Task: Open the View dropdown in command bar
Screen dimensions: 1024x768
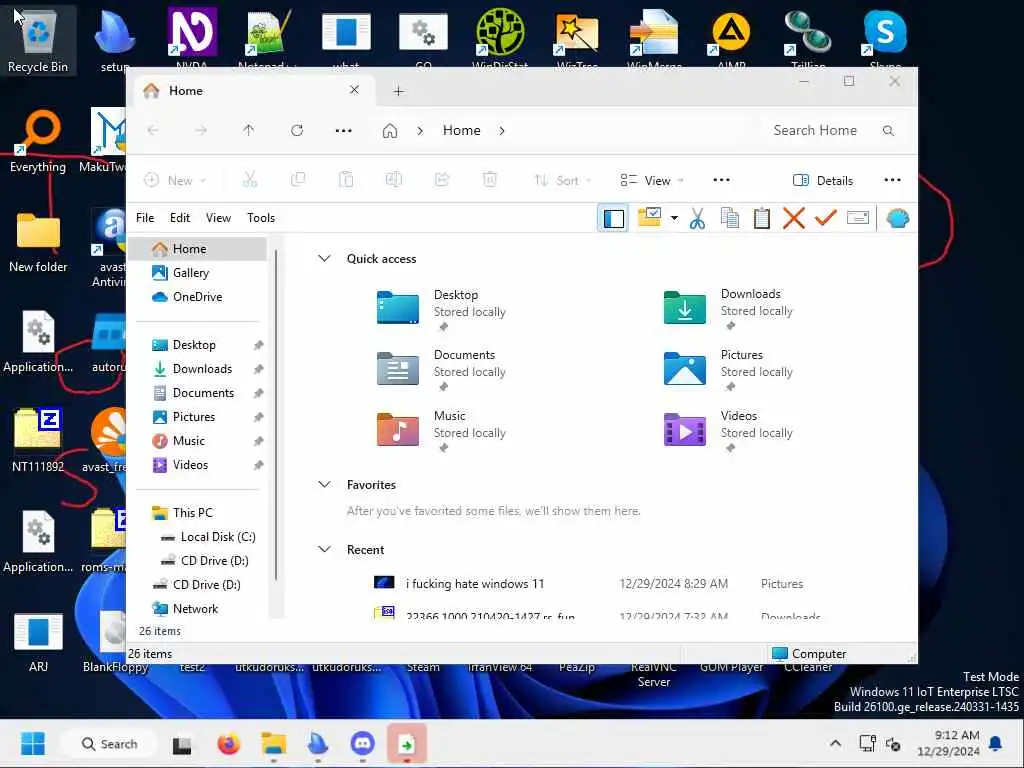Action: (651, 180)
